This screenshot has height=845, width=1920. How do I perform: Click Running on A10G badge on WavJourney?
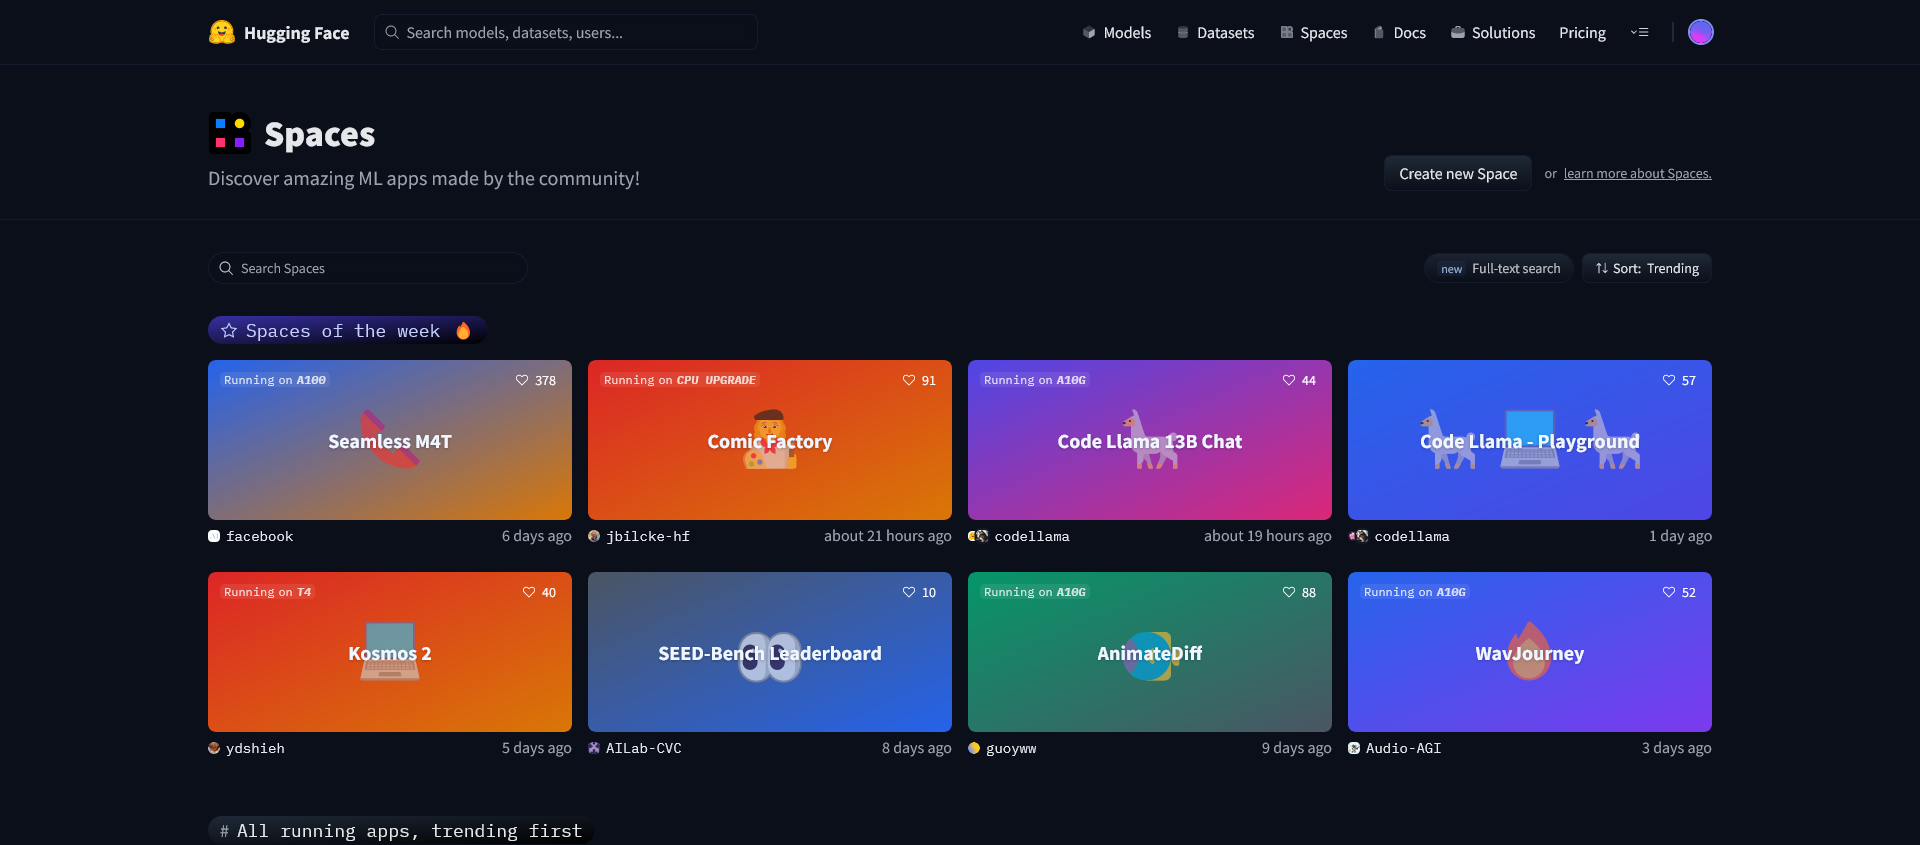[1415, 592]
